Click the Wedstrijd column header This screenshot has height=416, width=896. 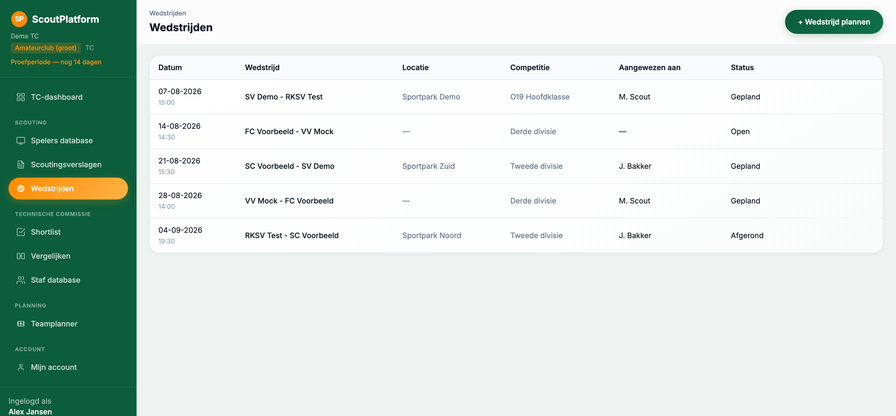262,67
